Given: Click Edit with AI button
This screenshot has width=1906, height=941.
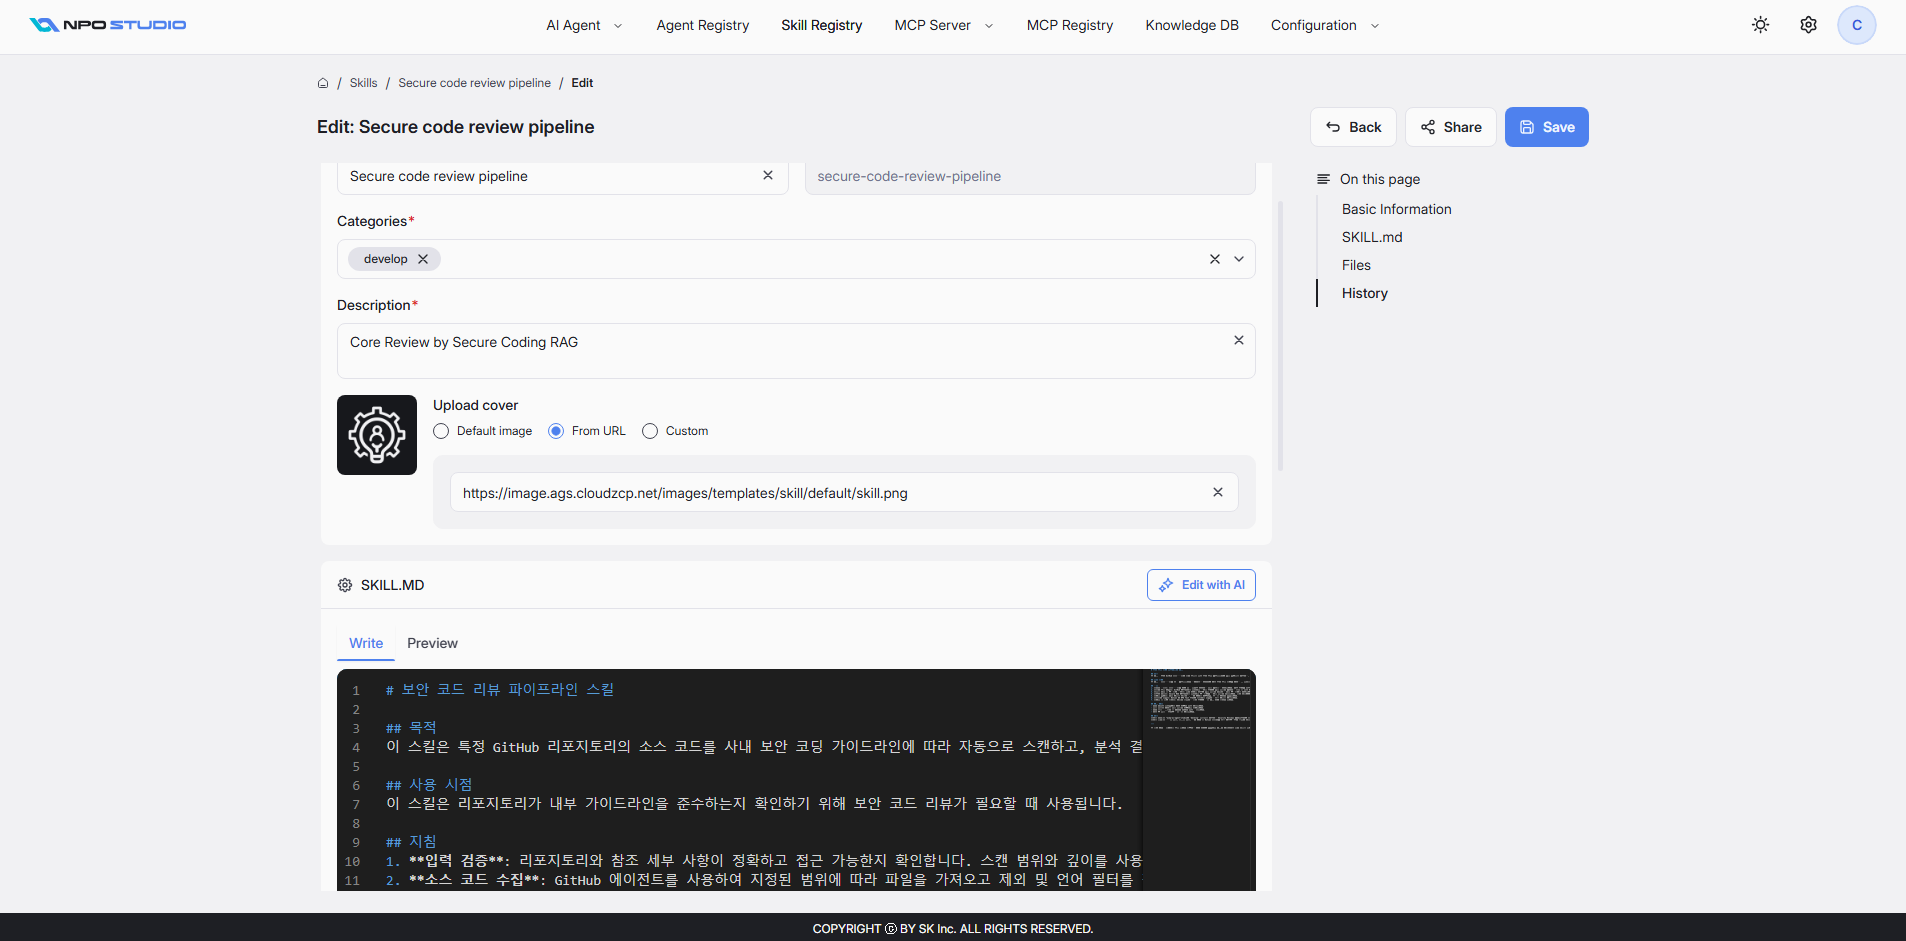Looking at the screenshot, I should pos(1201,585).
